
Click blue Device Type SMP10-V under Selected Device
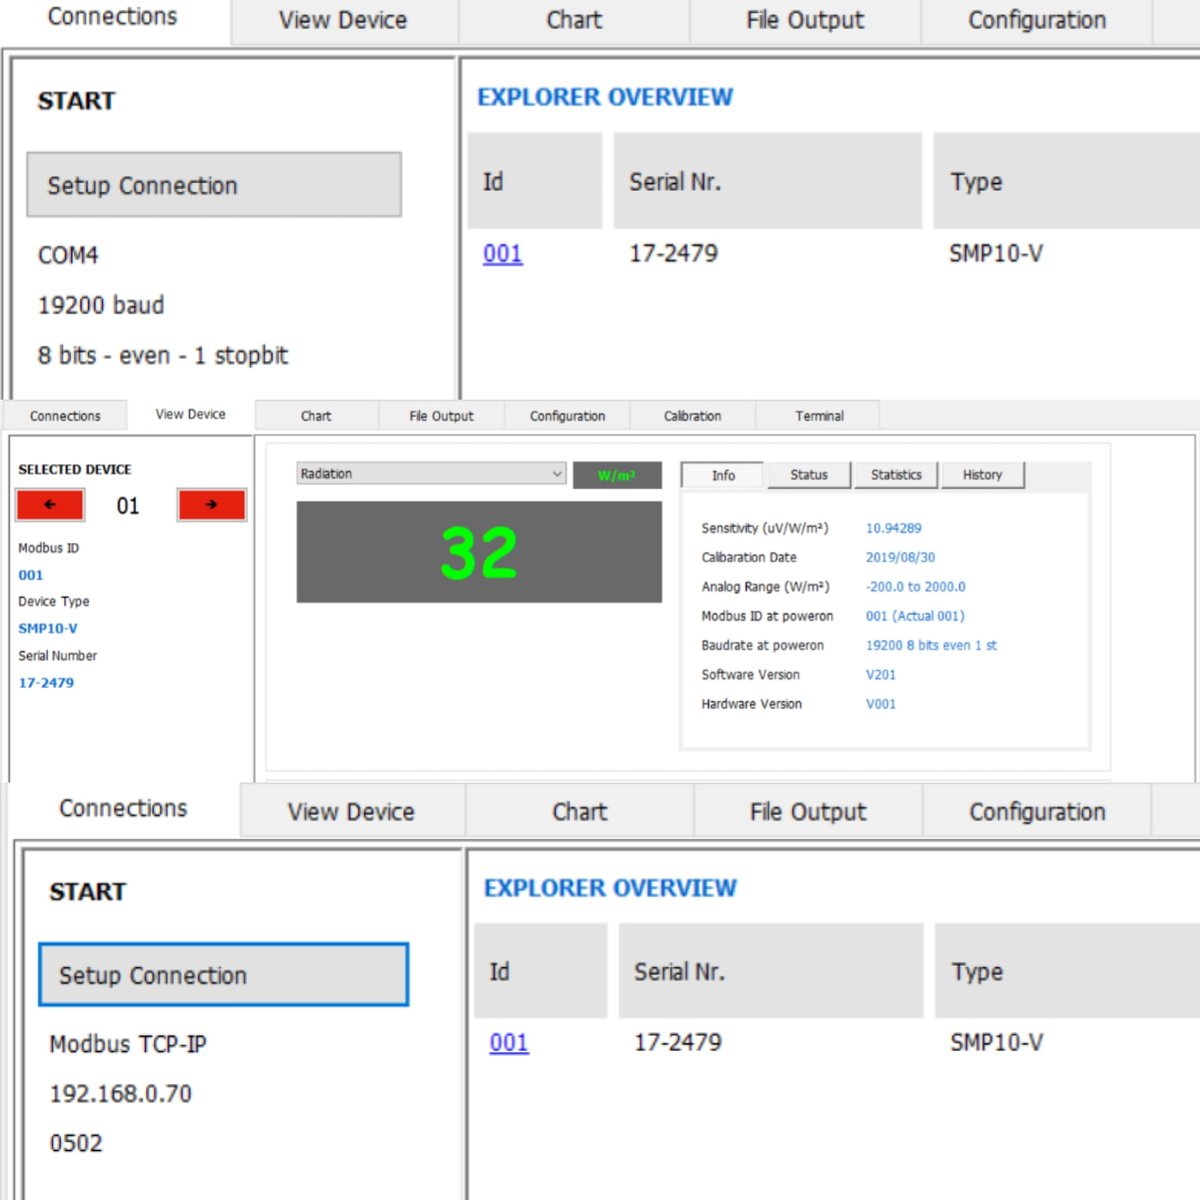(x=48, y=628)
